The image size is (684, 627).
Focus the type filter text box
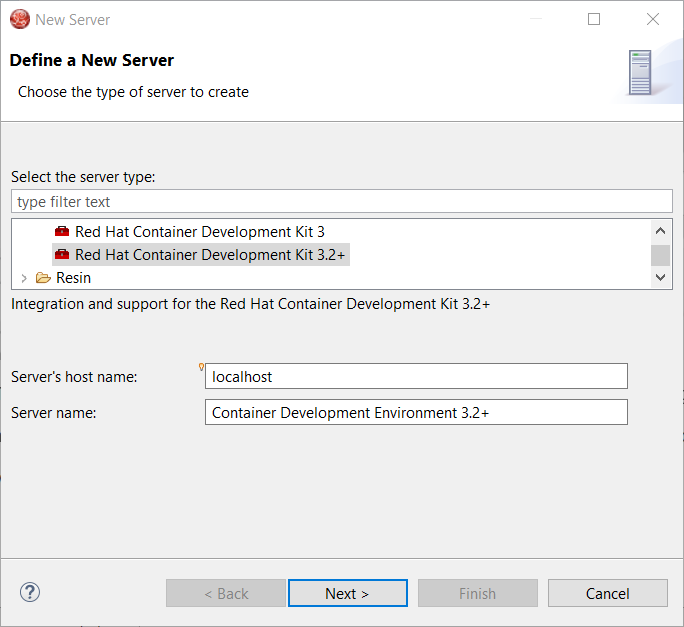click(x=341, y=201)
